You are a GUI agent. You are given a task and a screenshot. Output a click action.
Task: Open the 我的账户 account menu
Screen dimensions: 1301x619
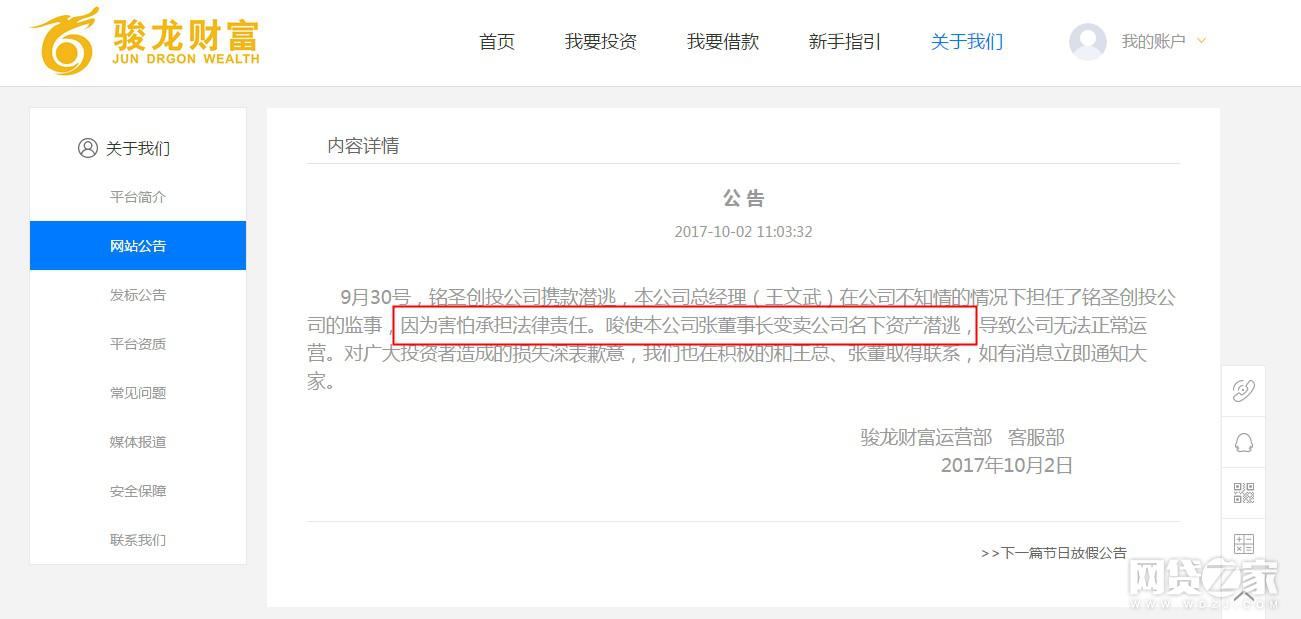coord(1153,41)
